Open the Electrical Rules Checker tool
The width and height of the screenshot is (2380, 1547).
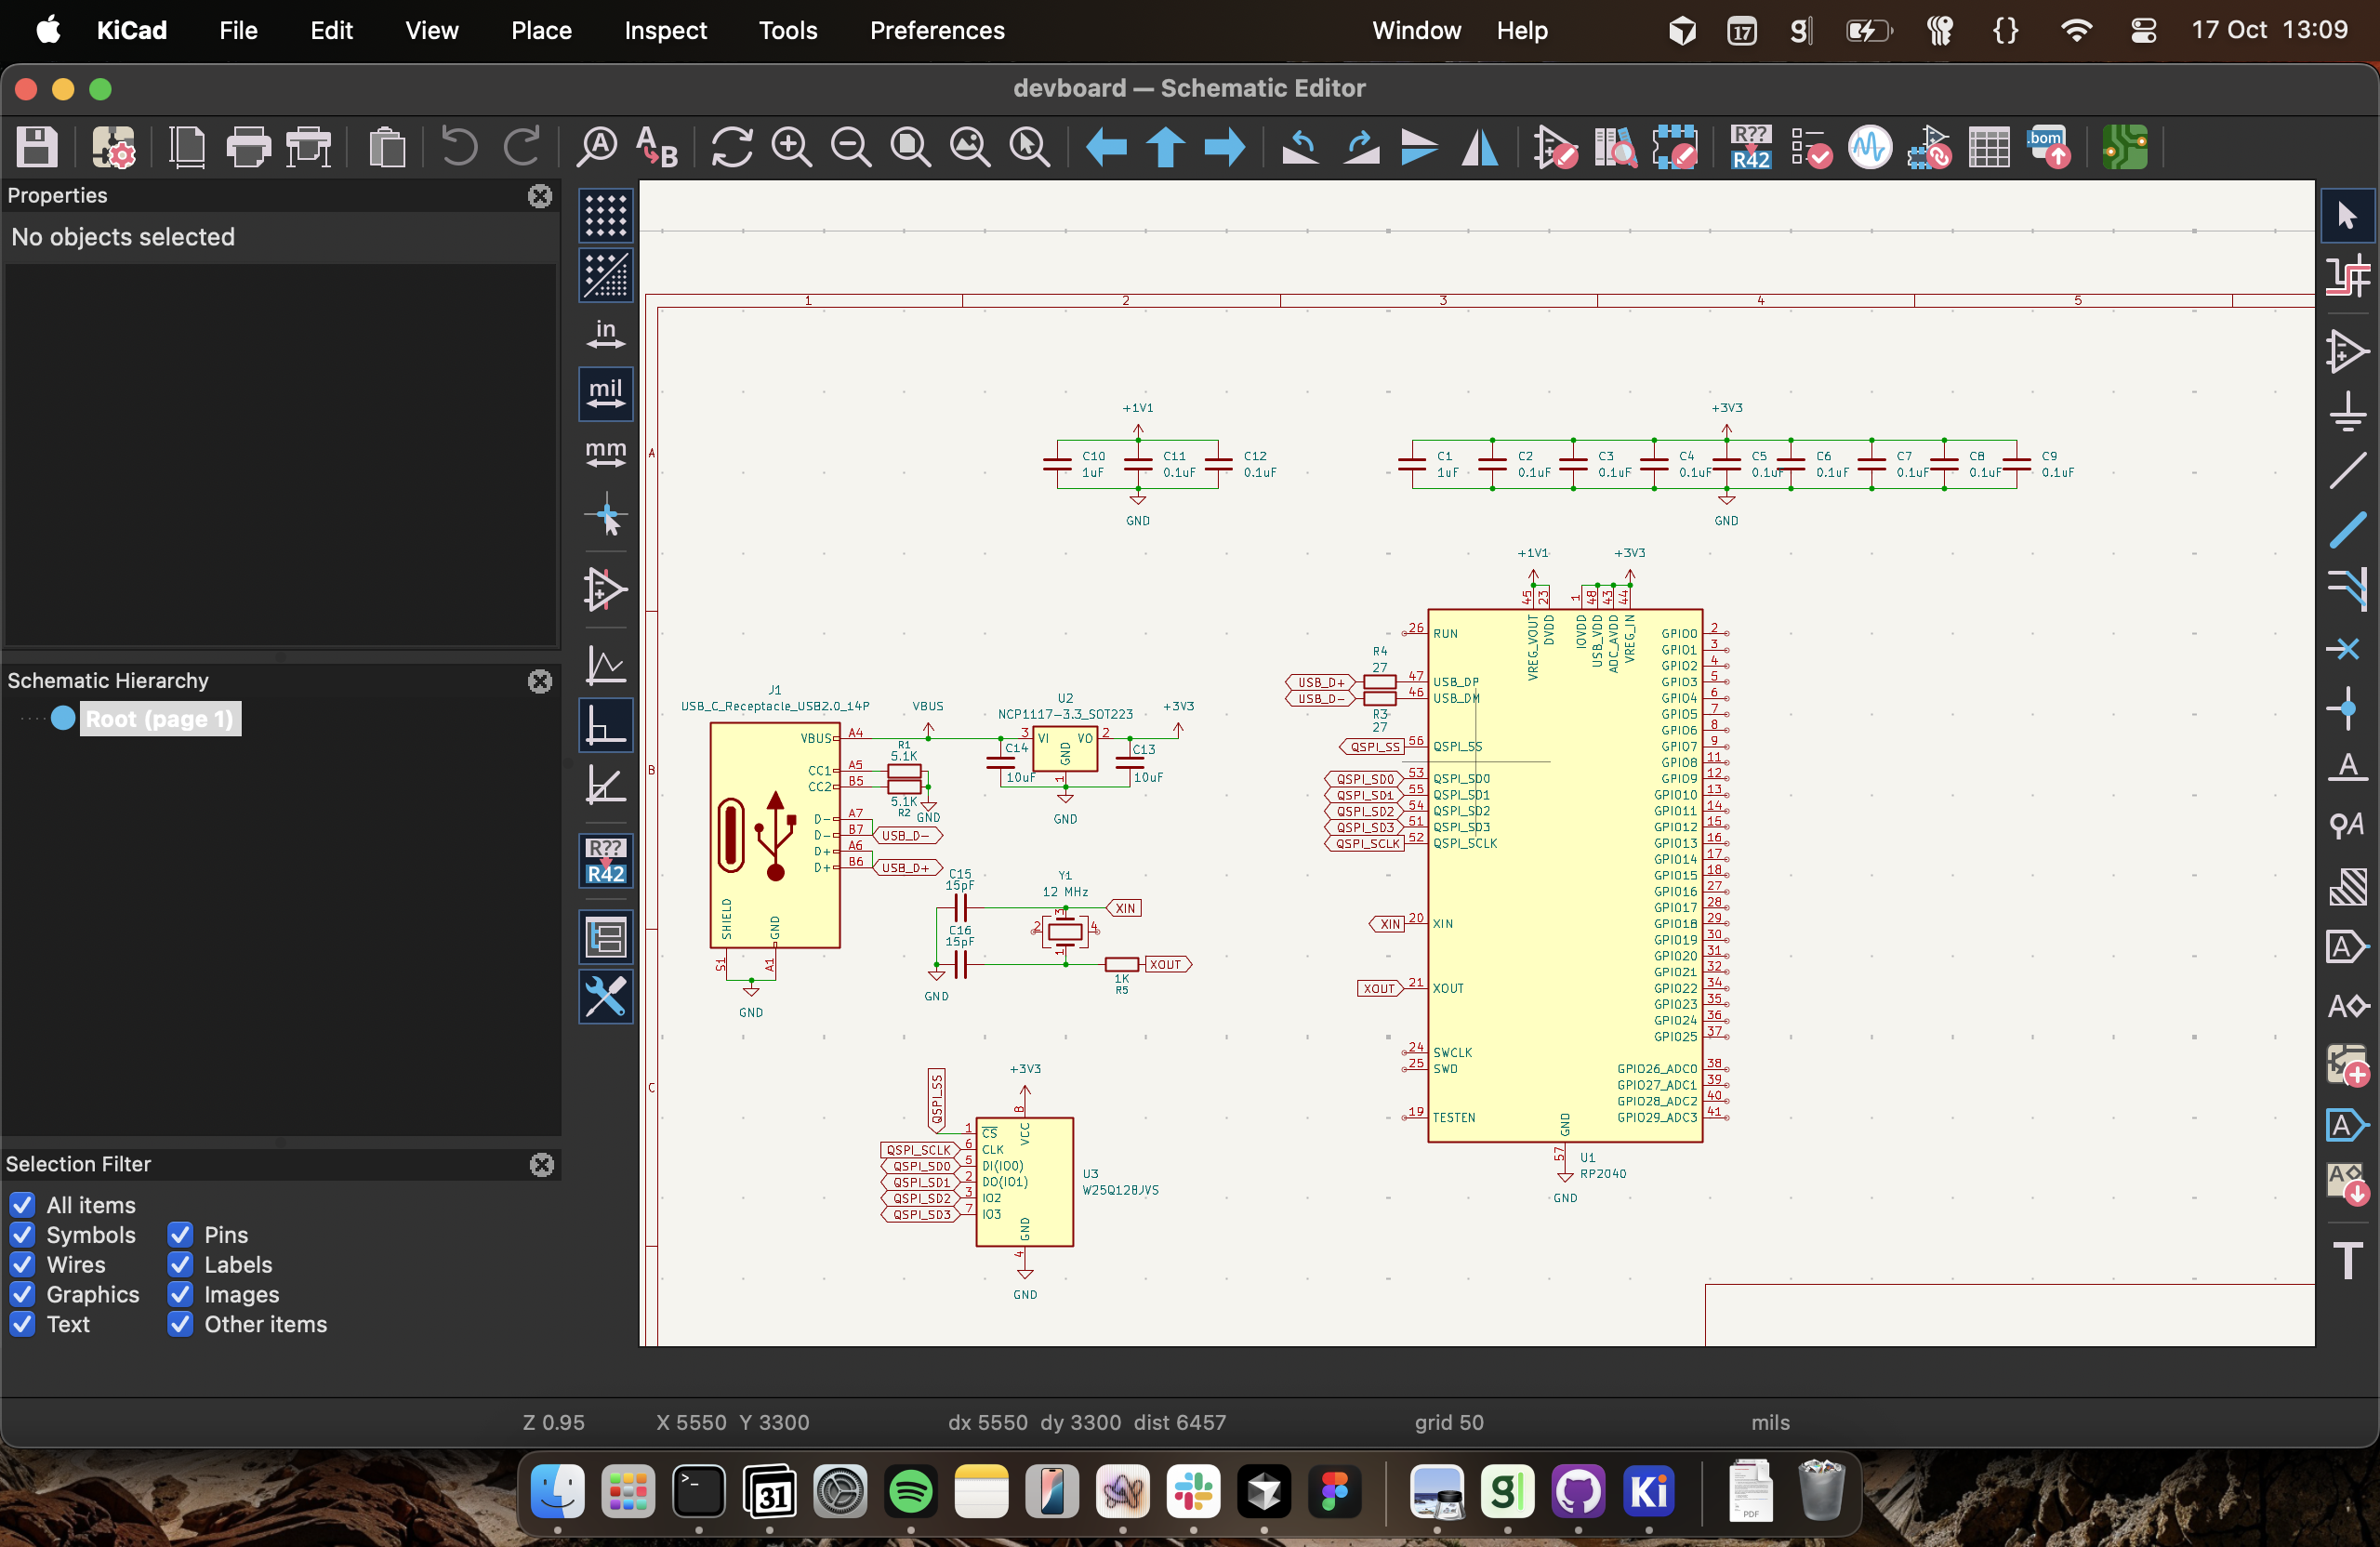click(x=1810, y=148)
